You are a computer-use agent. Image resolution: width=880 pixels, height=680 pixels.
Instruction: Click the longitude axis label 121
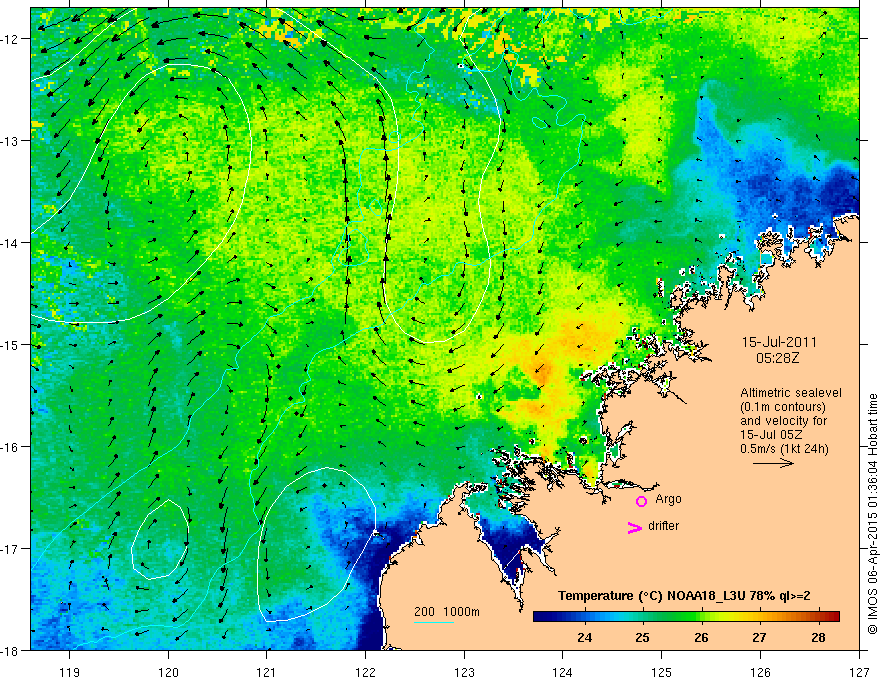[267, 673]
